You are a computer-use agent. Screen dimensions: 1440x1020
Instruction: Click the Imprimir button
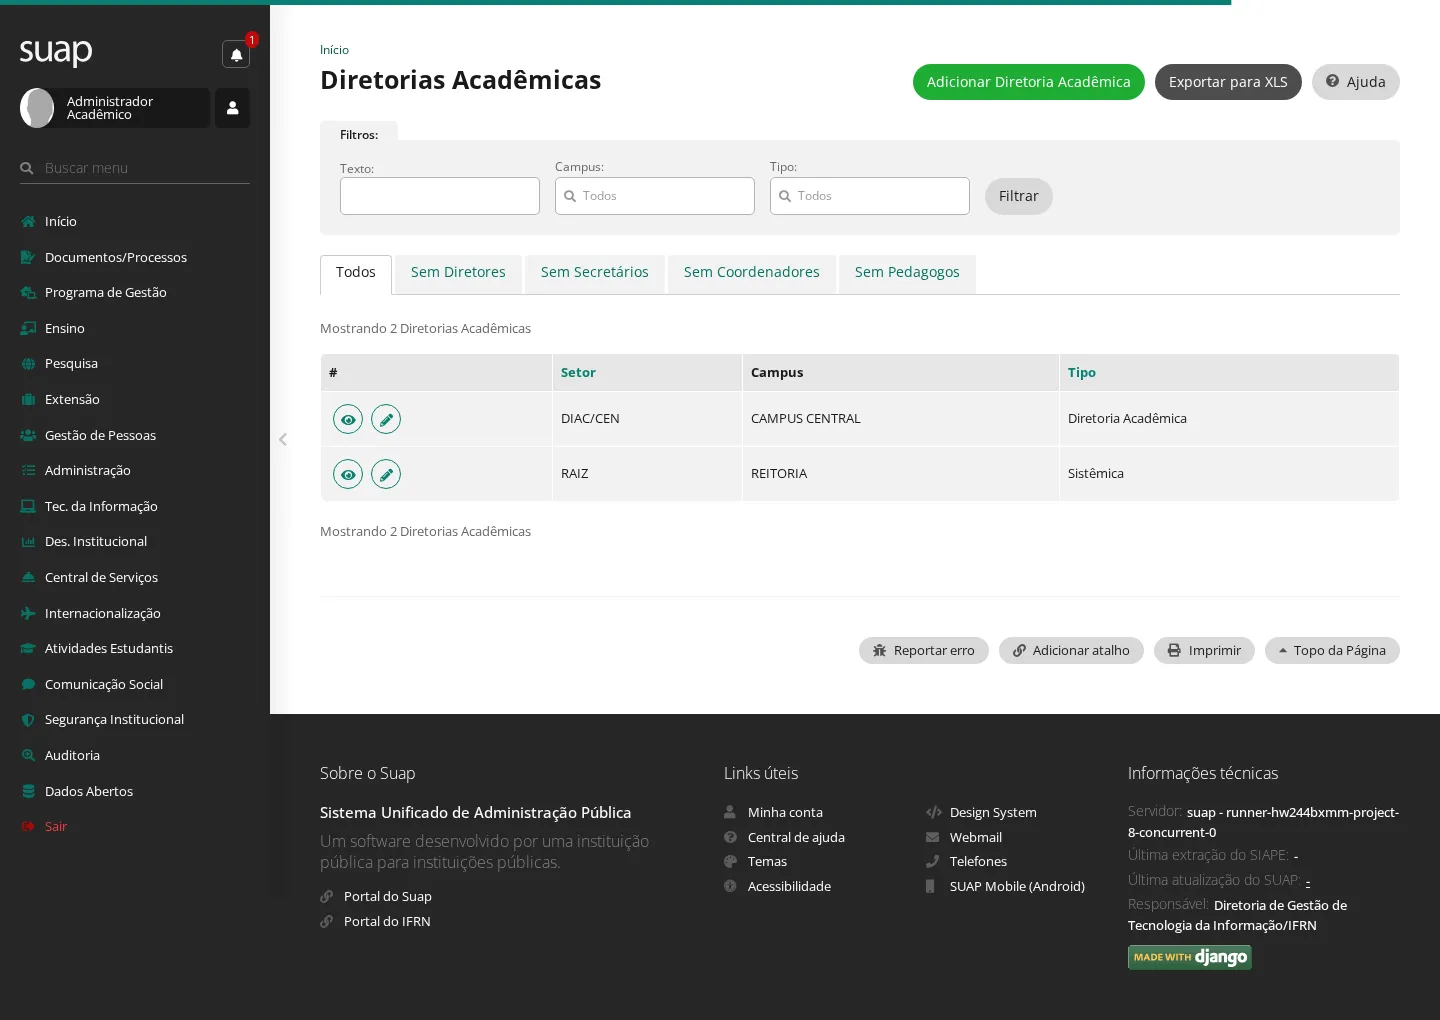pyautogui.click(x=1204, y=651)
